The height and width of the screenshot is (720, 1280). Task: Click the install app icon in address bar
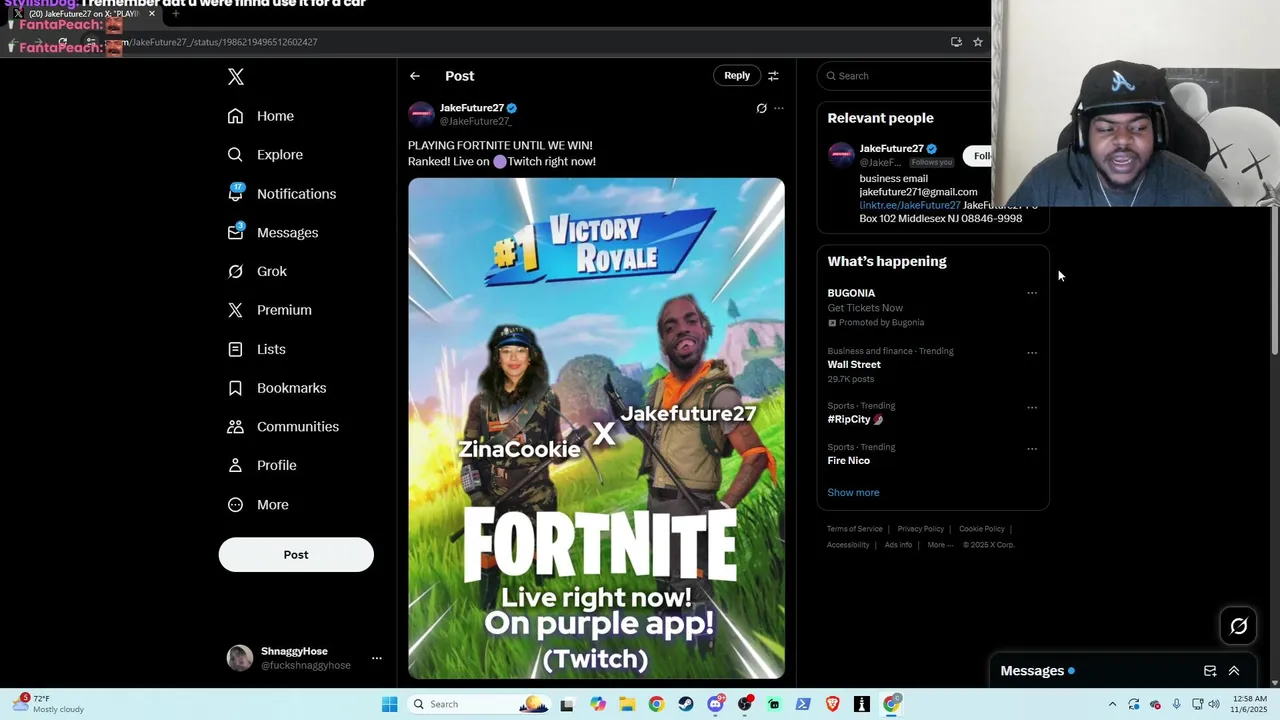tap(956, 42)
